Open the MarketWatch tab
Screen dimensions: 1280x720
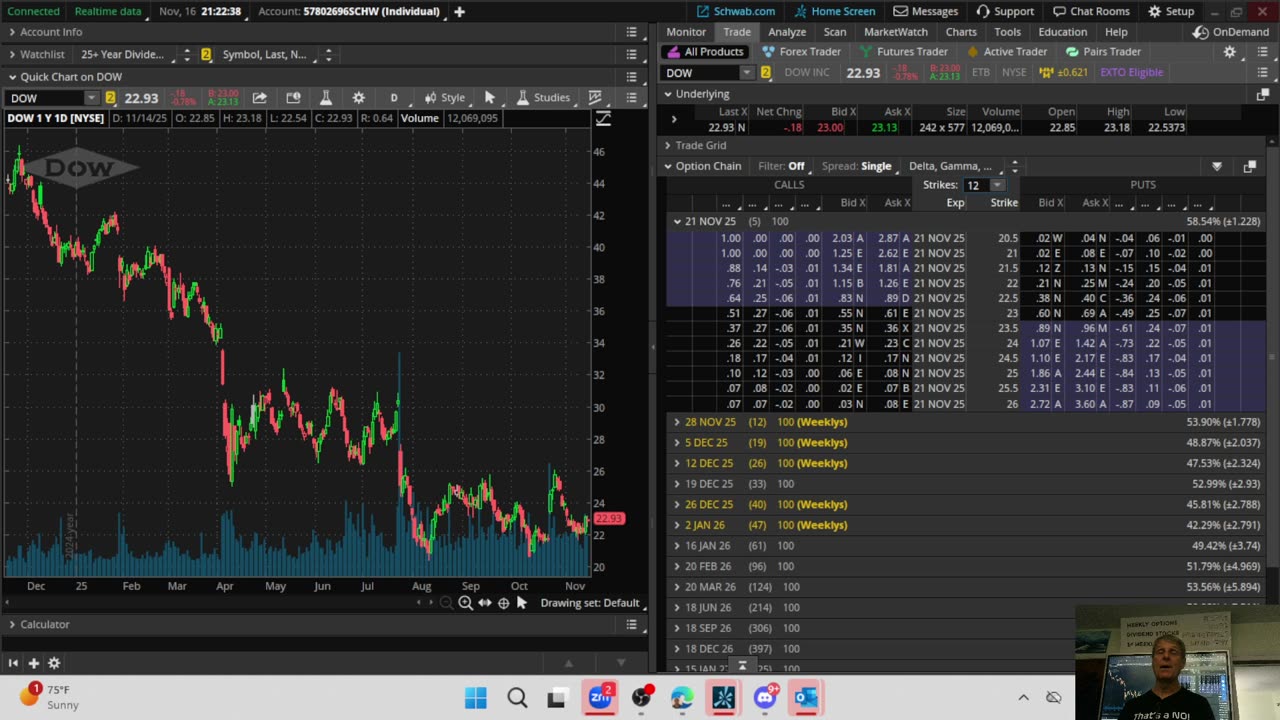point(896,32)
